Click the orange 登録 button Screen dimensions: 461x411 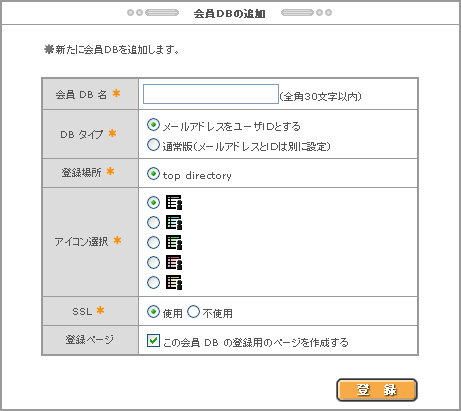(377, 390)
